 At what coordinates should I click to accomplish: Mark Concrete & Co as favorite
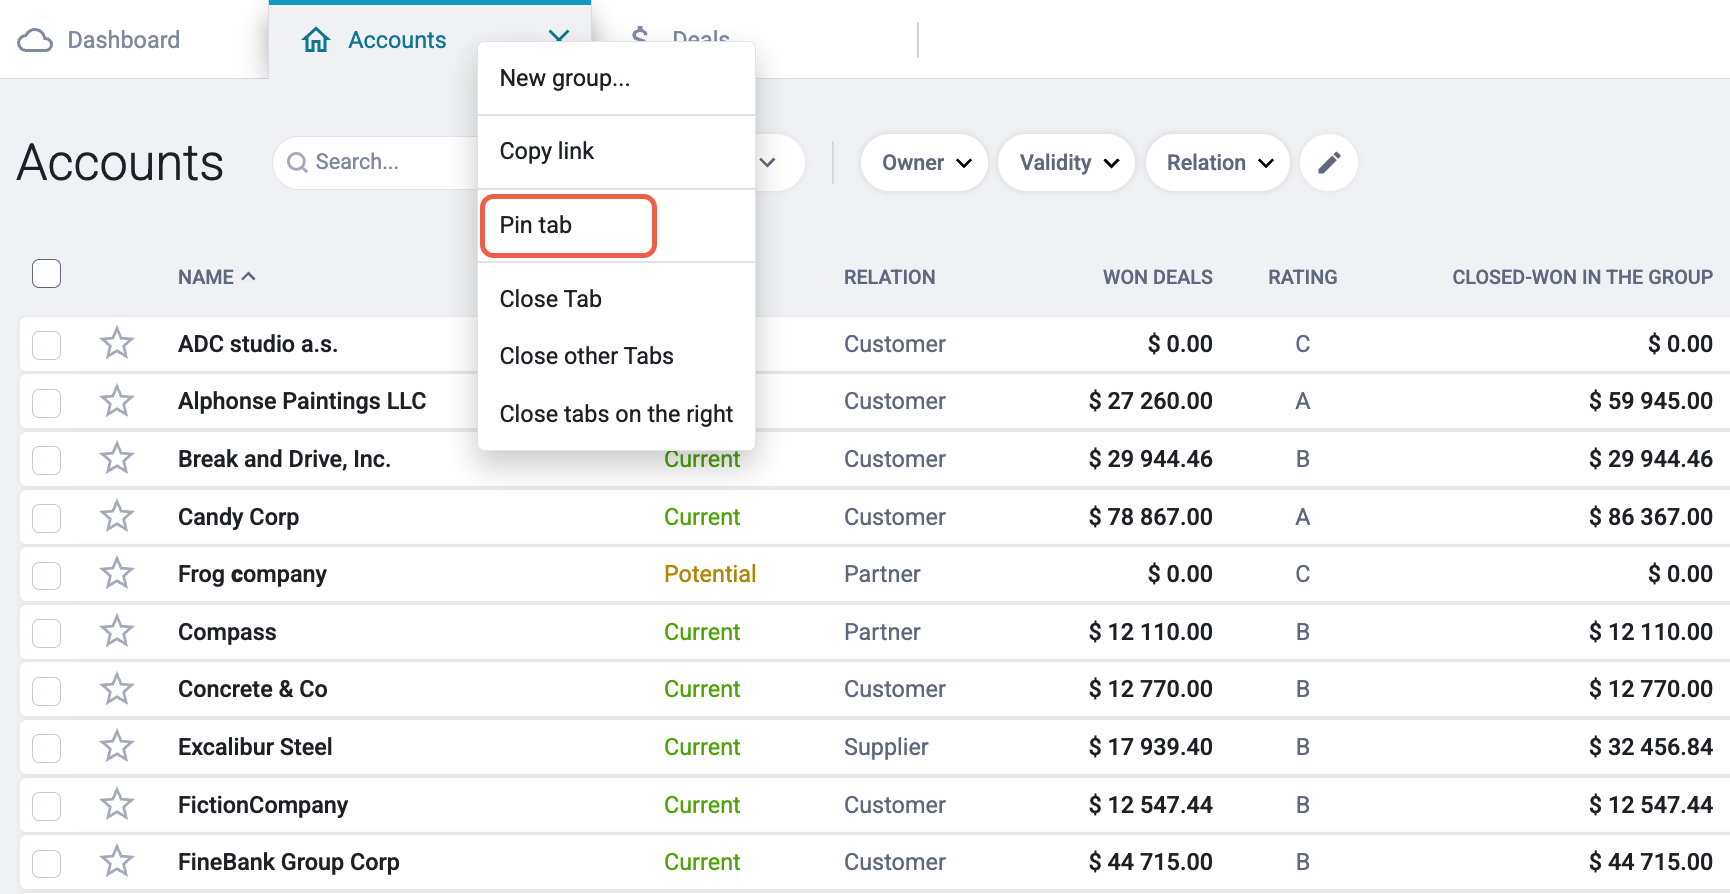pyautogui.click(x=117, y=689)
